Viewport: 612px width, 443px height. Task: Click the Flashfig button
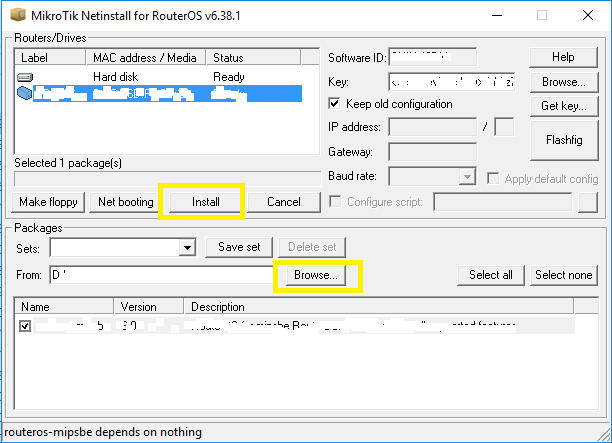(x=564, y=140)
